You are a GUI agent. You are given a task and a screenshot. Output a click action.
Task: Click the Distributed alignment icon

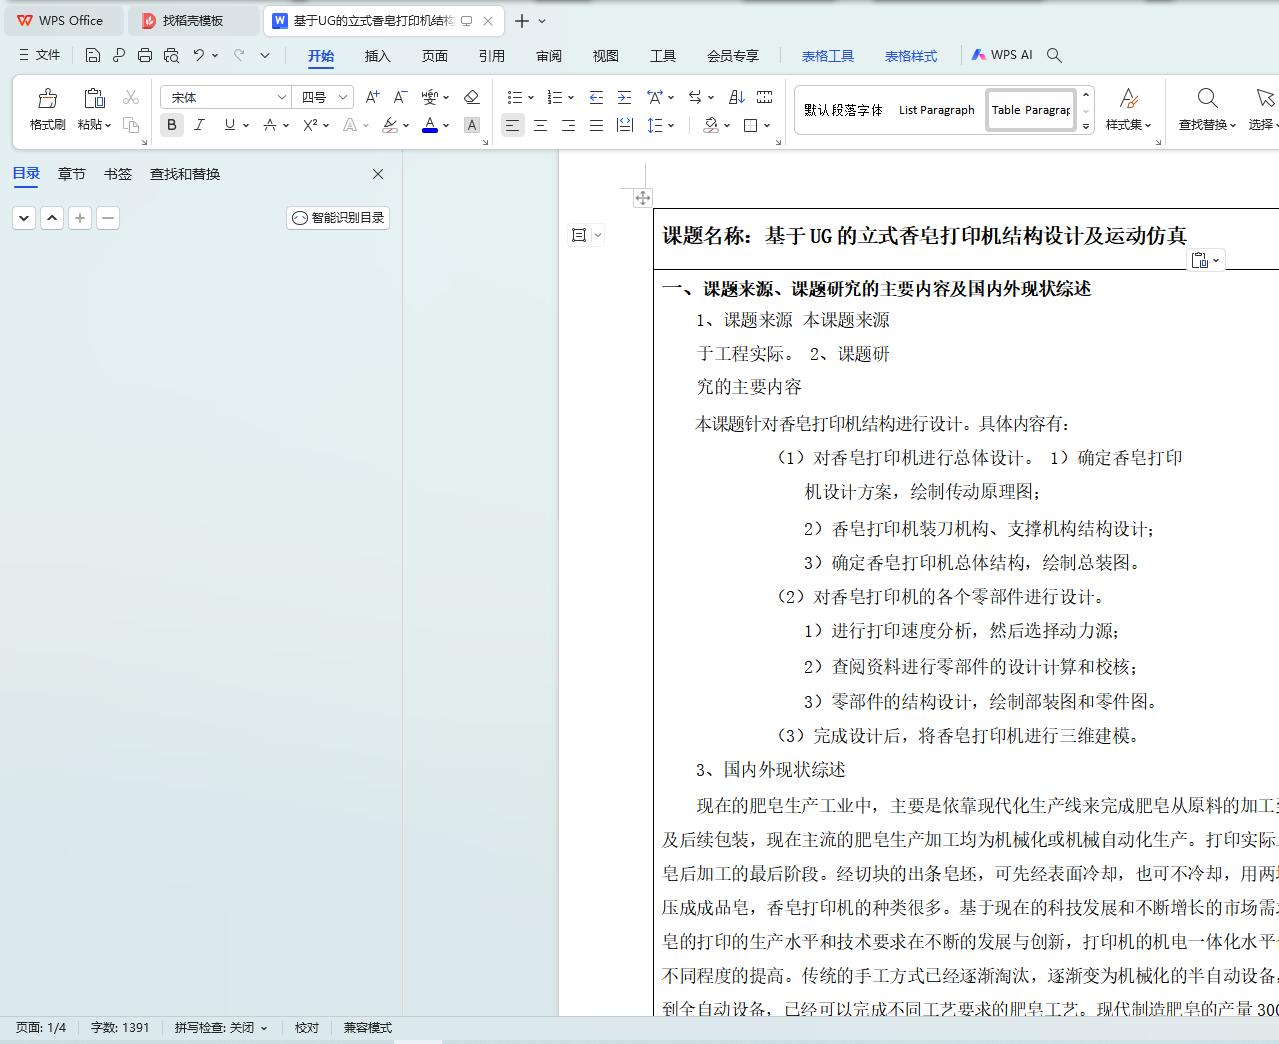[625, 125]
